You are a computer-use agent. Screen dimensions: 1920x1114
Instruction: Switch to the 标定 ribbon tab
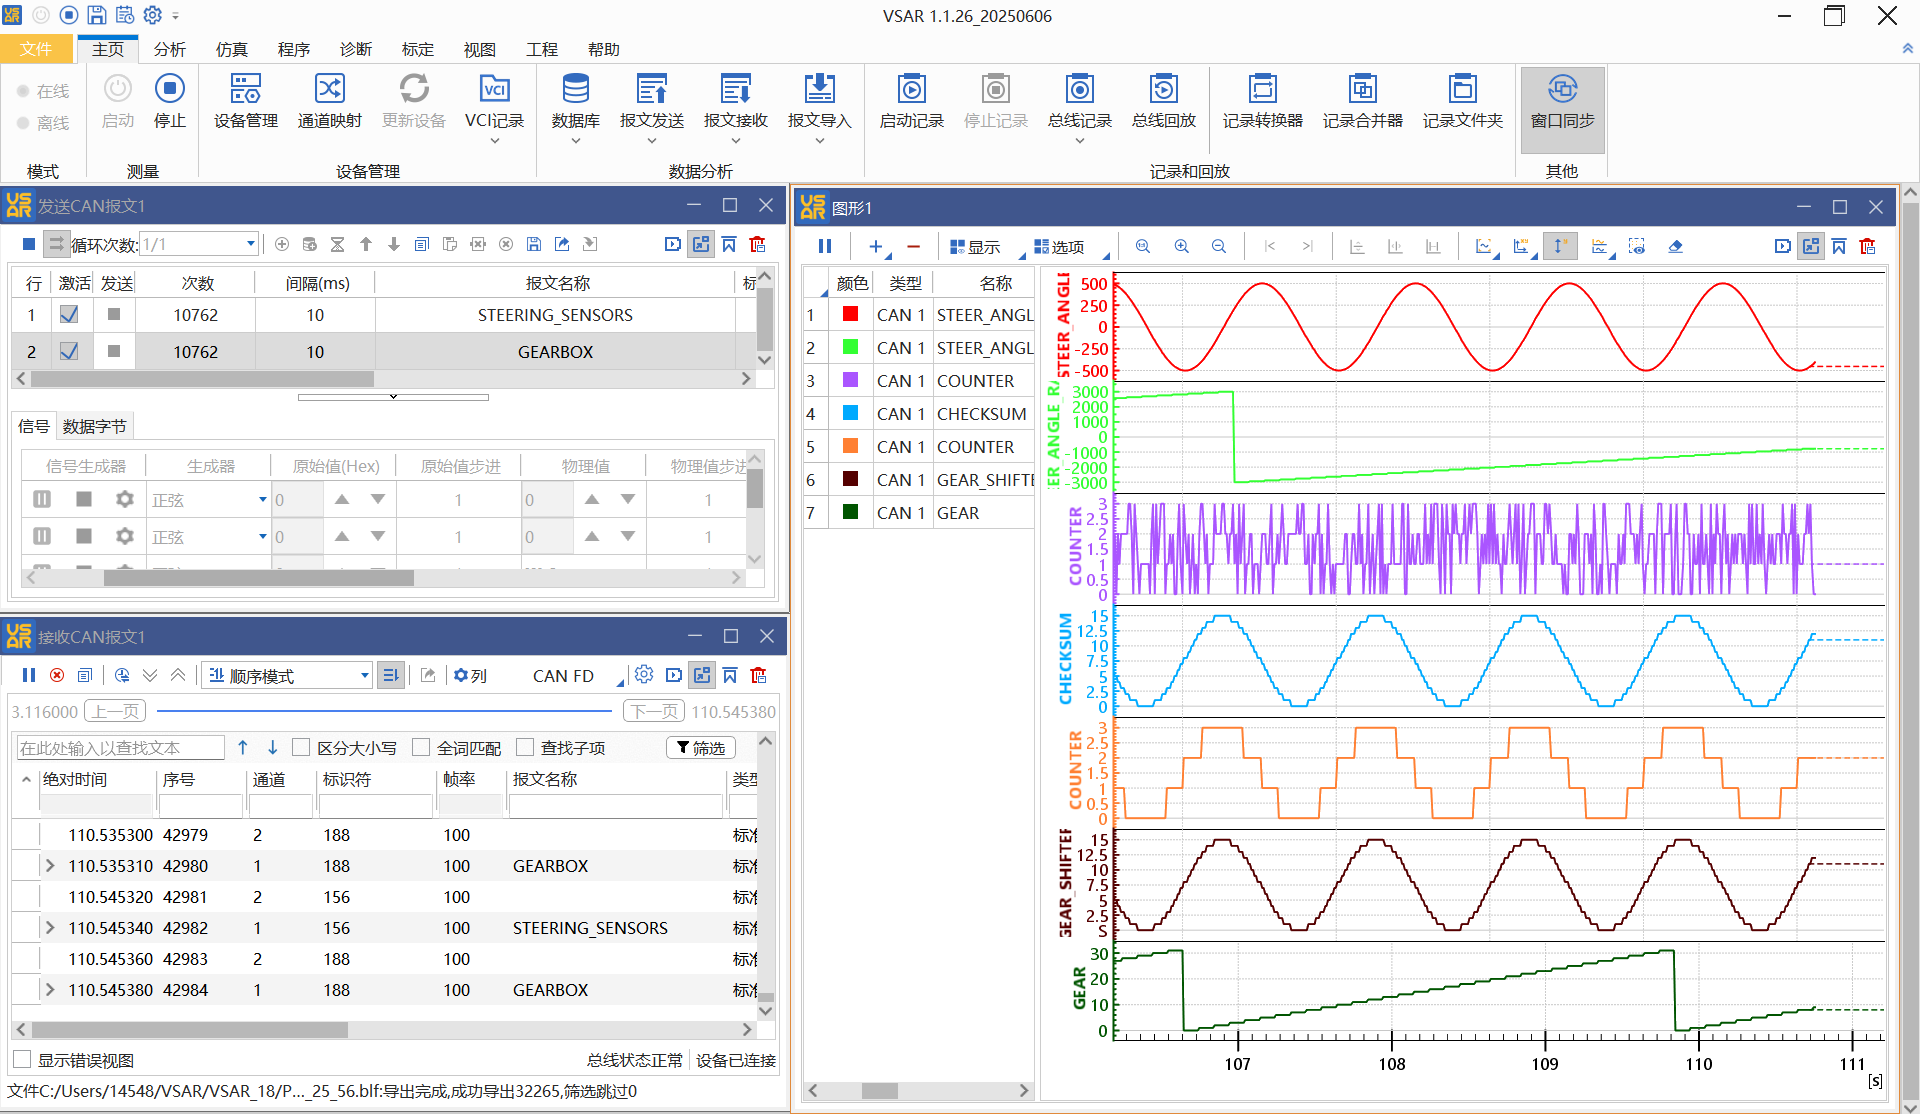coord(417,49)
